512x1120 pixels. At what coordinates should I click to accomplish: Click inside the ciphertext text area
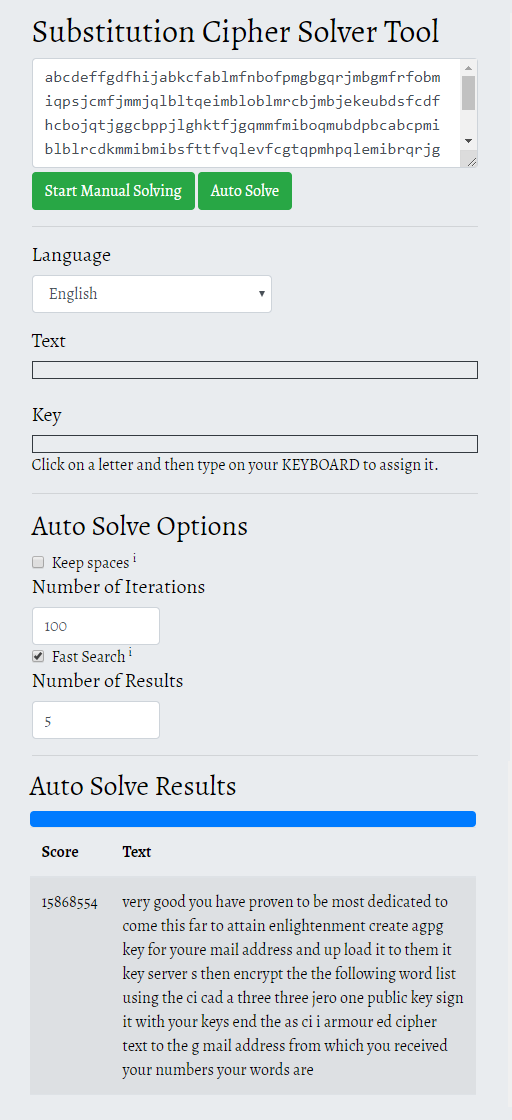(x=247, y=113)
